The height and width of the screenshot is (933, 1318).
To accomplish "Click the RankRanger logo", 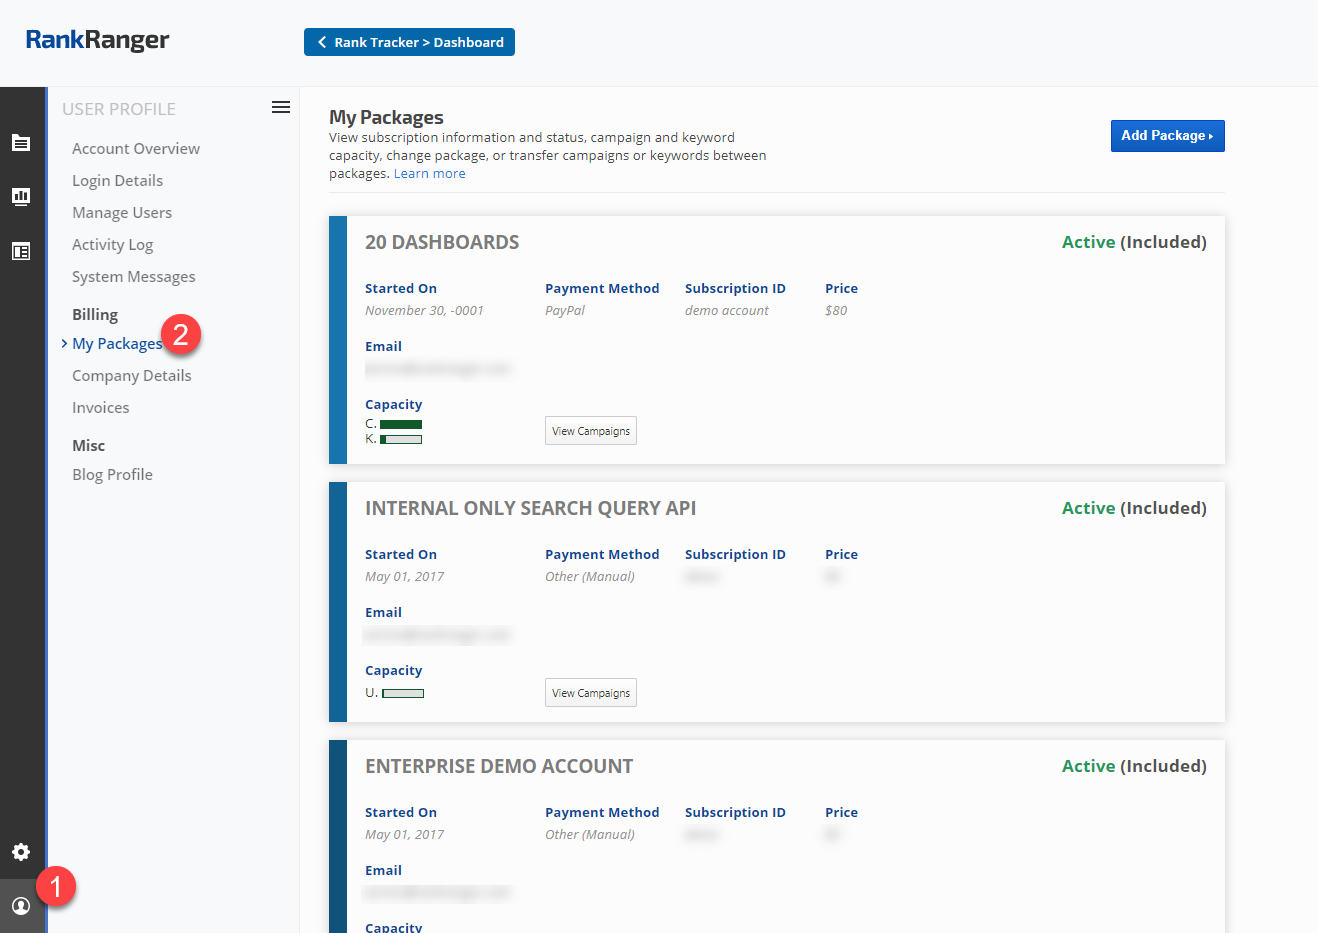I will point(97,40).
